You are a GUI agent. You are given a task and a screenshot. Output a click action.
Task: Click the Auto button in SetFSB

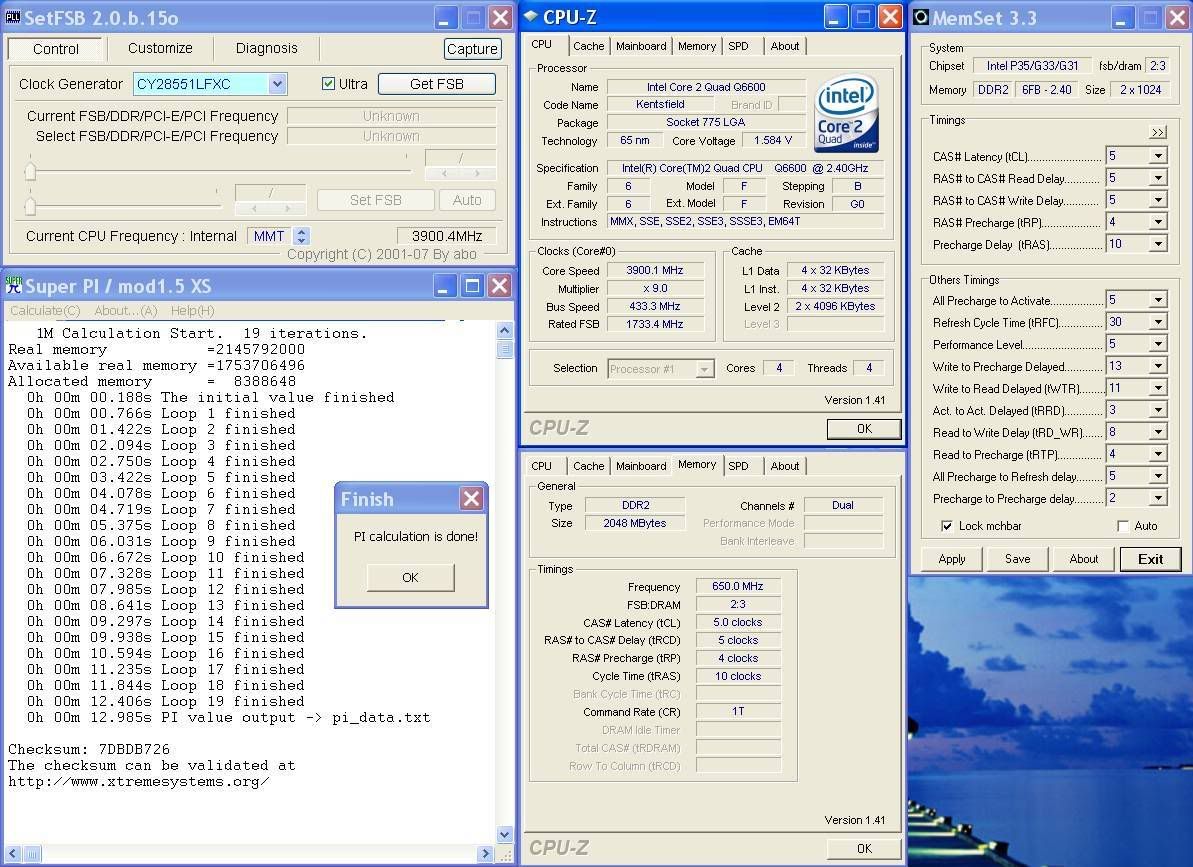(466, 200)
